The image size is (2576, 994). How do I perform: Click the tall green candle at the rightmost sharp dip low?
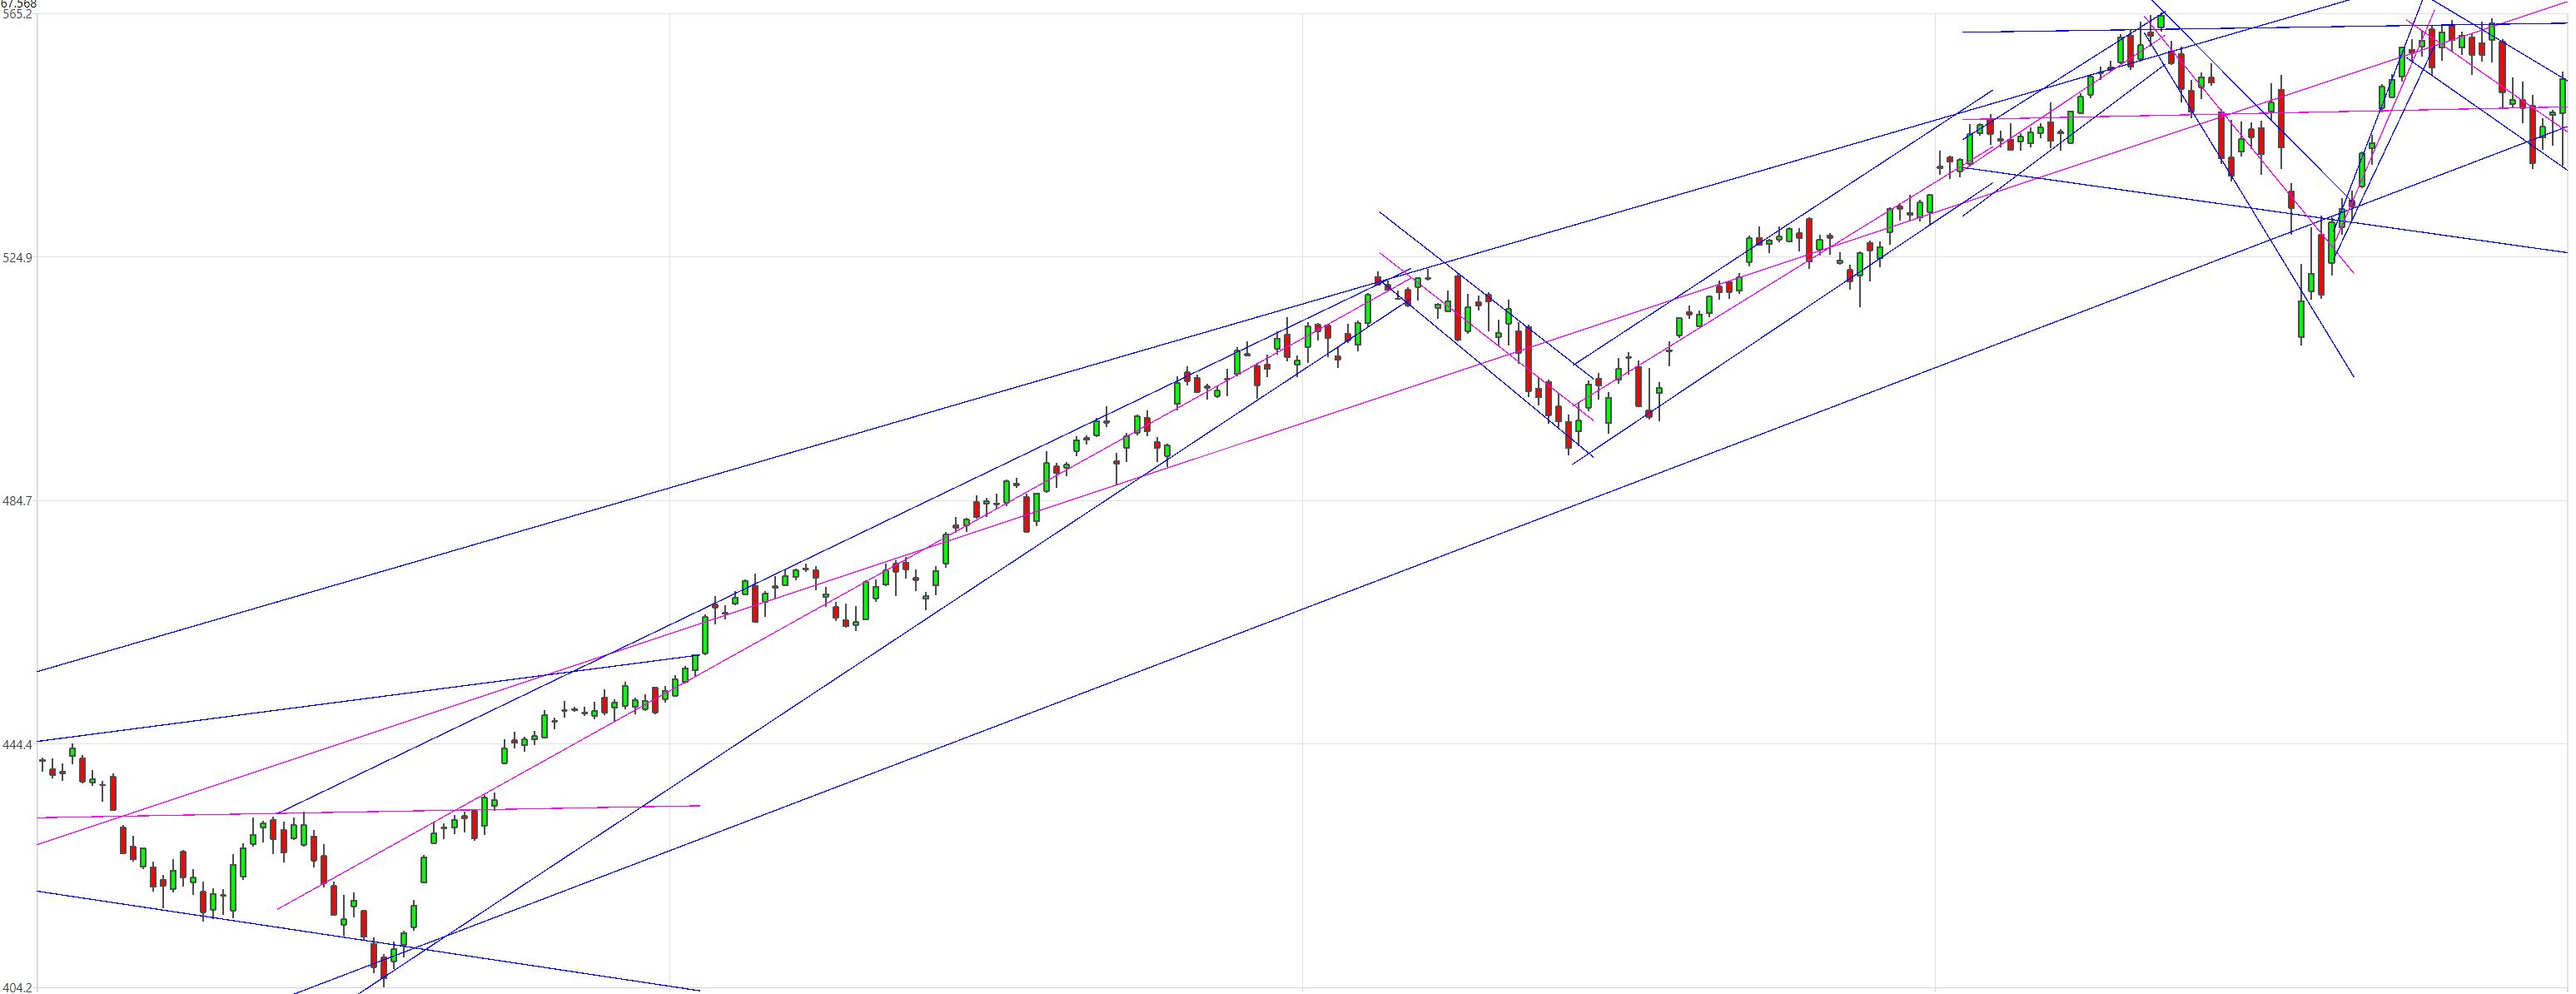click(x=2301, y=320)
